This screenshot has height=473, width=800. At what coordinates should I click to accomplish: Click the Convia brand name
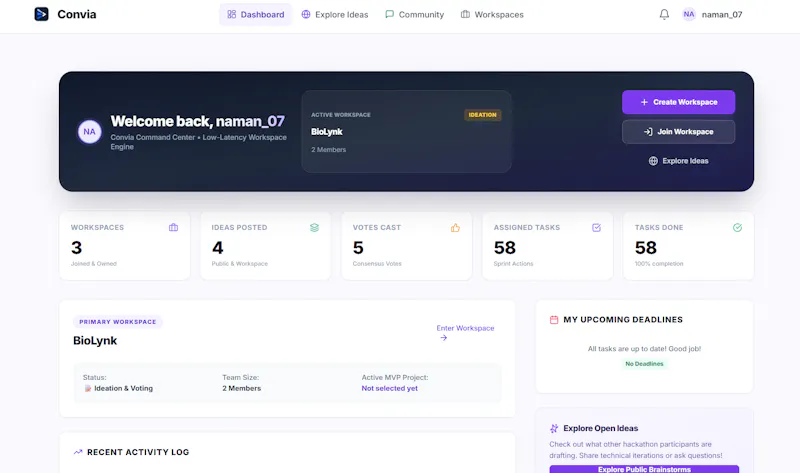click(77, 14)
